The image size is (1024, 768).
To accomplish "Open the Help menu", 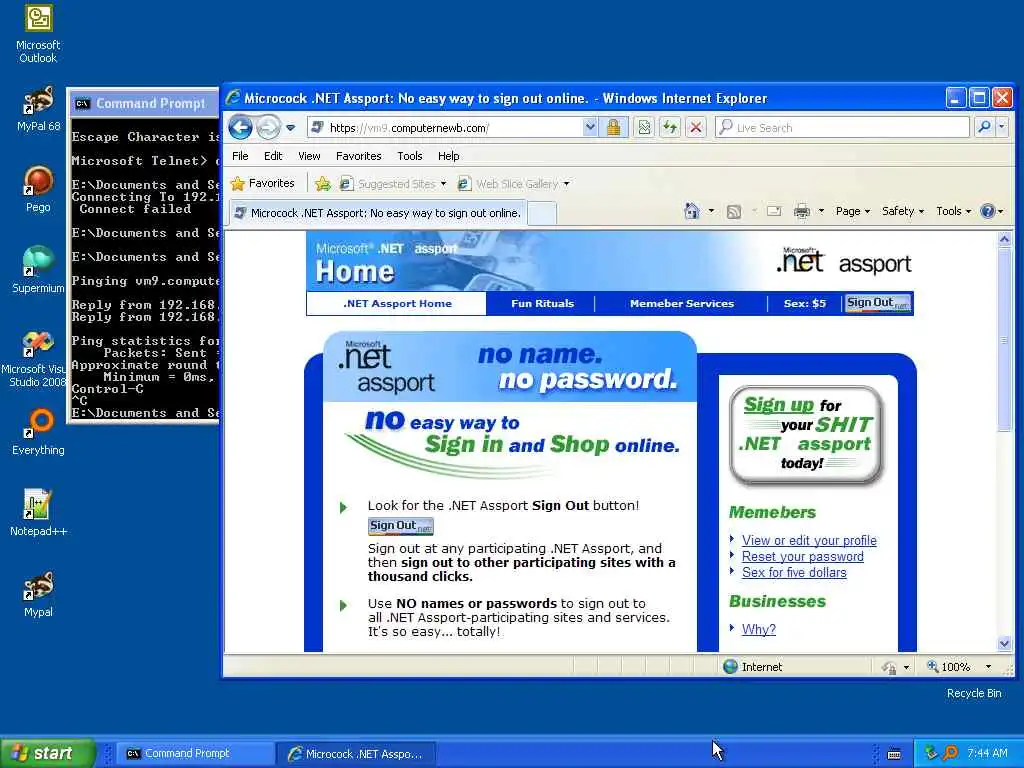I will [449, 156].
